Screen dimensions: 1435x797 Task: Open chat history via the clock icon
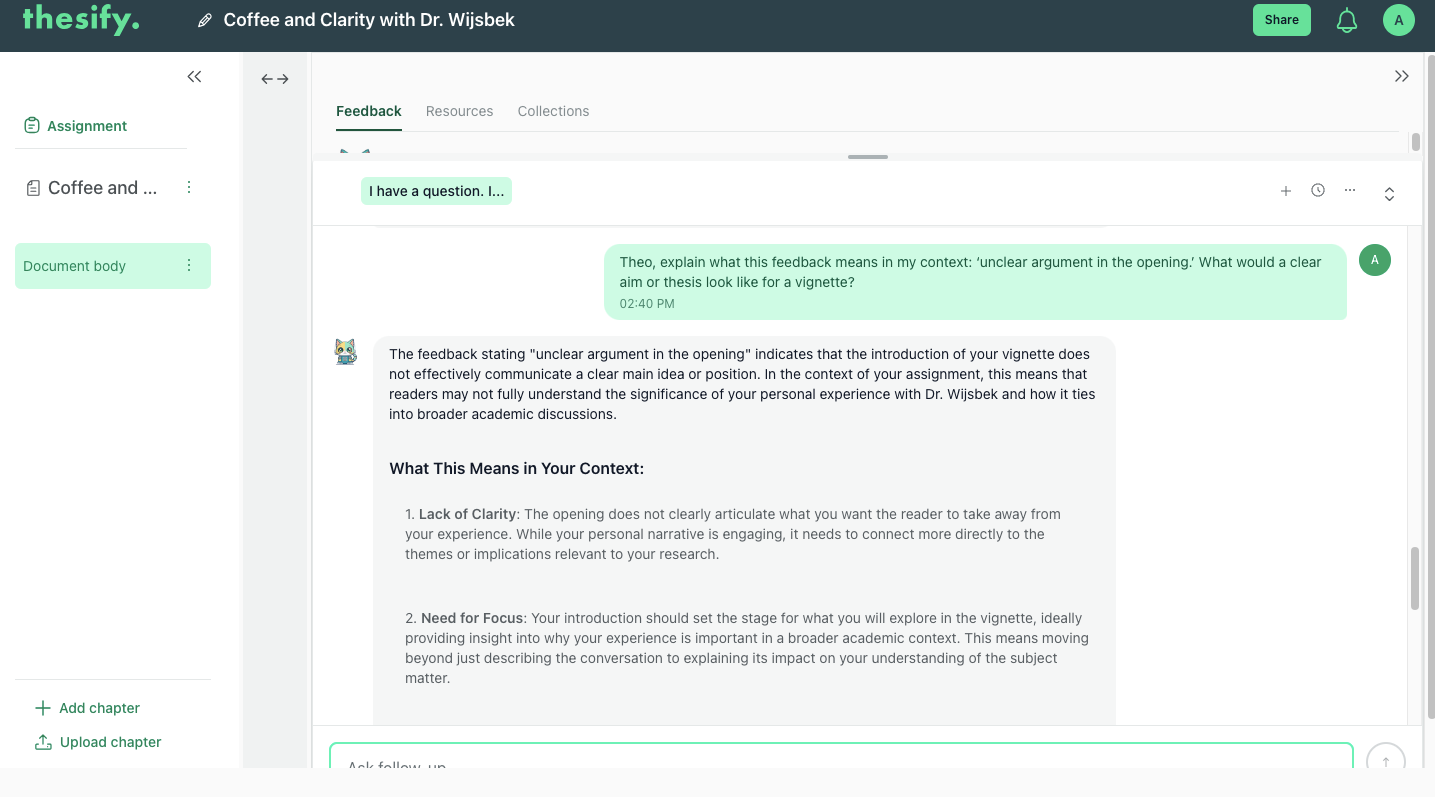point(1317,189)
